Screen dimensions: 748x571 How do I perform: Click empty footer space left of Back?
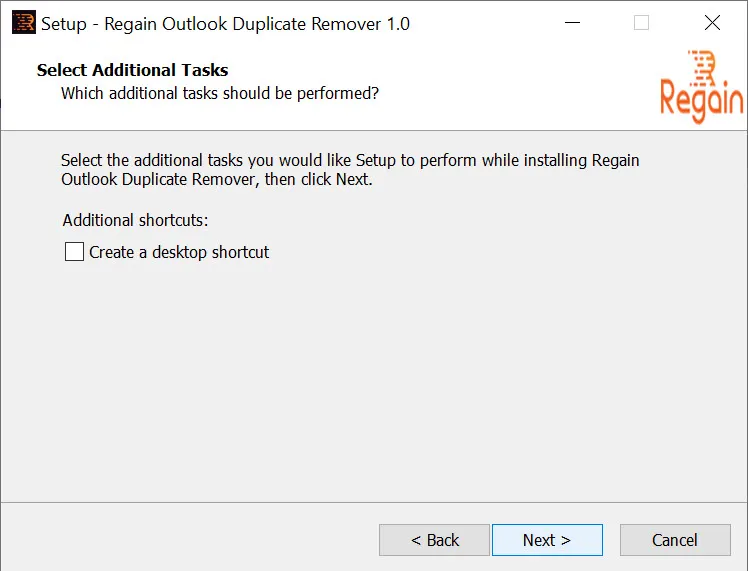(191, 540)
